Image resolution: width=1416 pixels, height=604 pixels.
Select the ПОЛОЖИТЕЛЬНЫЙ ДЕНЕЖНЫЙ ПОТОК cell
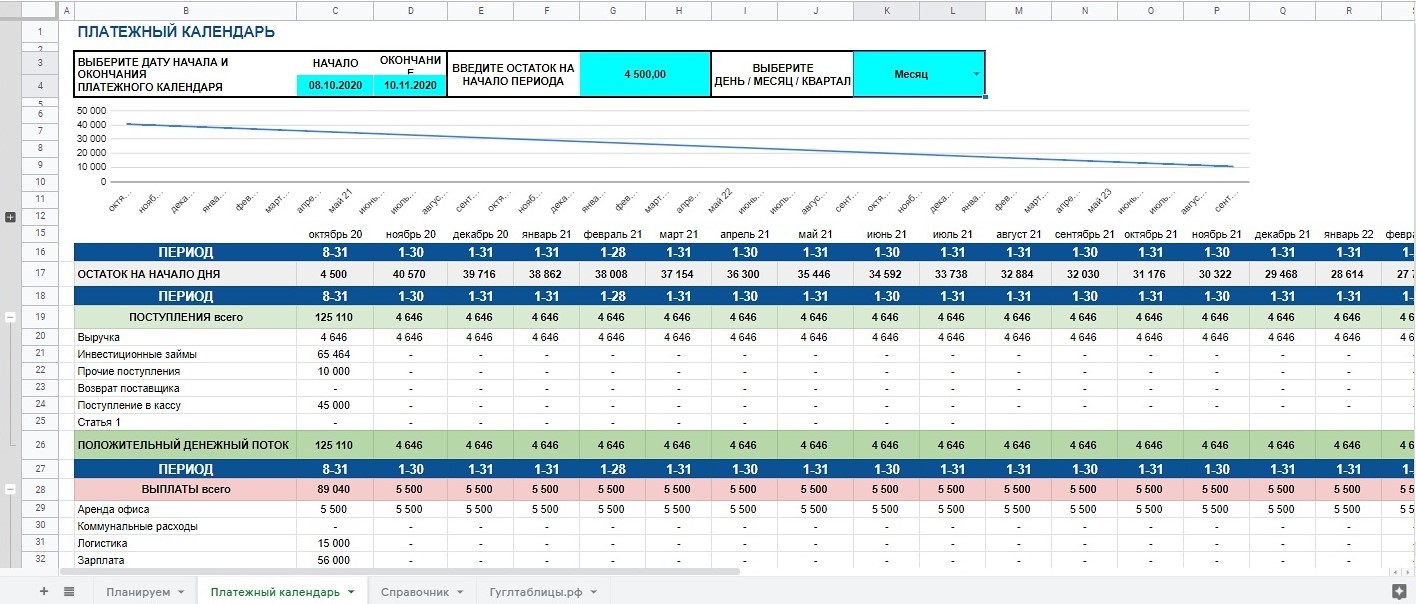[185, 445]
